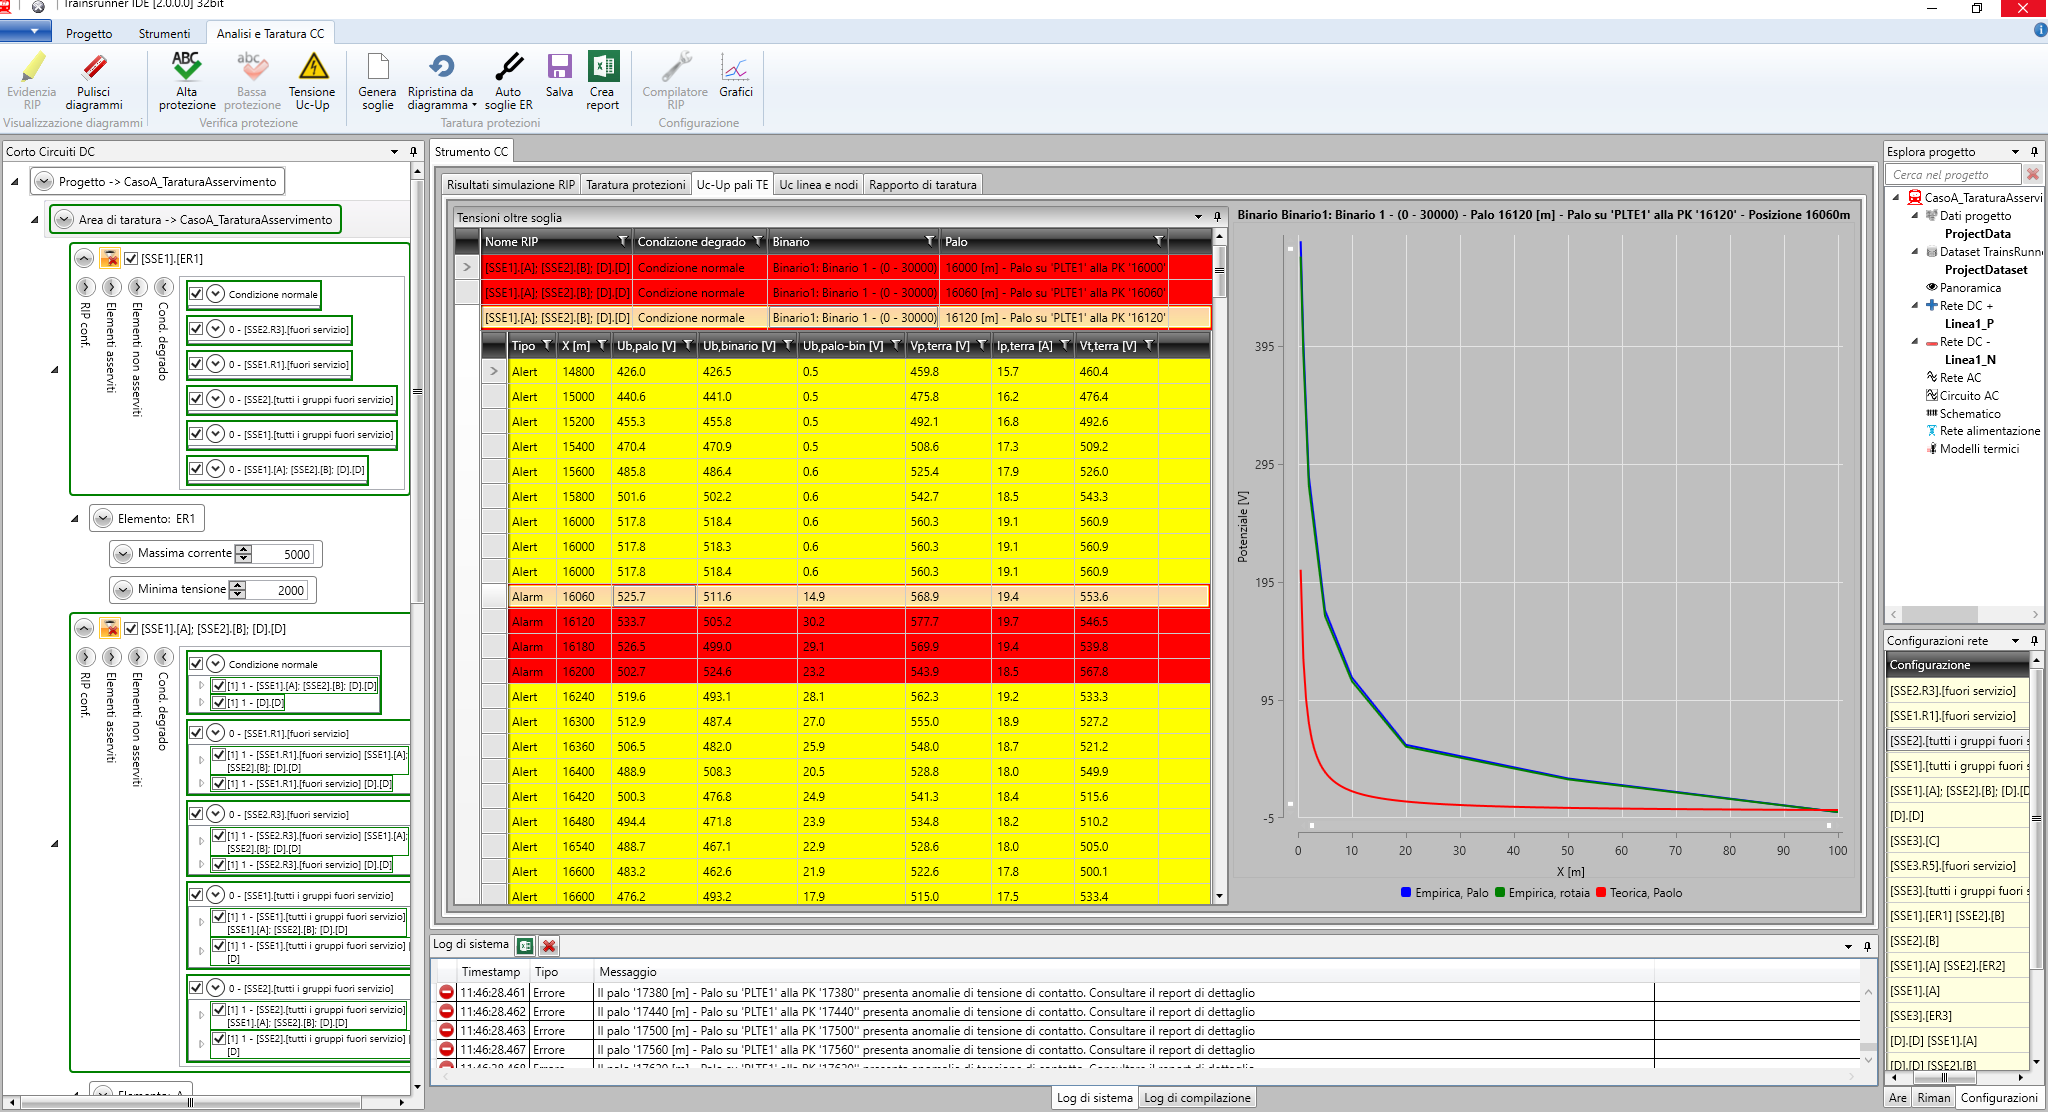
Task: Clear the project search field
Action: [2033, 174]
